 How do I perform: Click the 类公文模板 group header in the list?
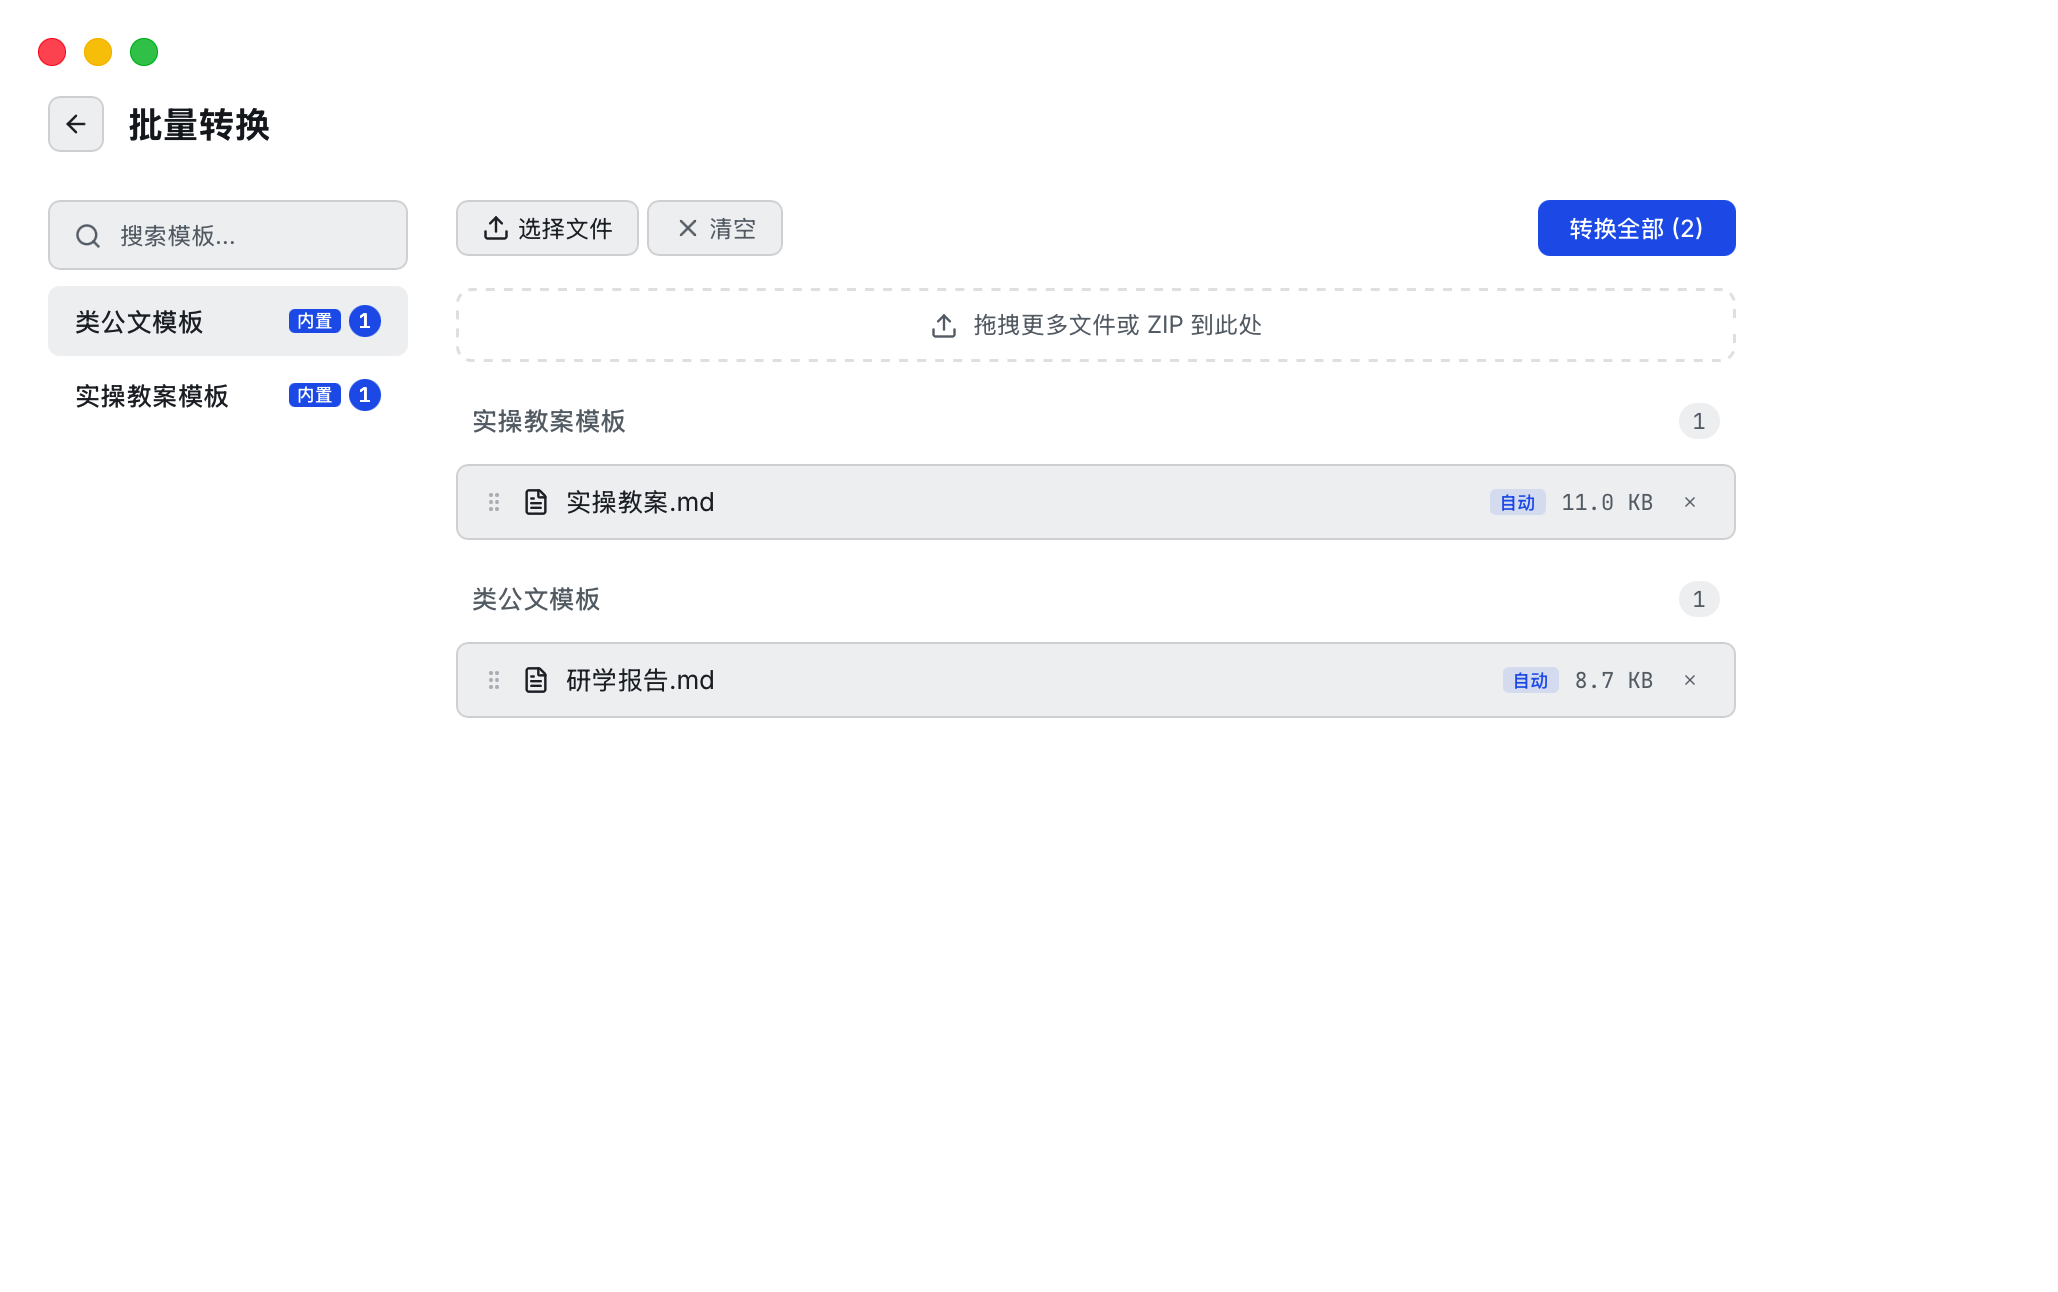[536, 599]
